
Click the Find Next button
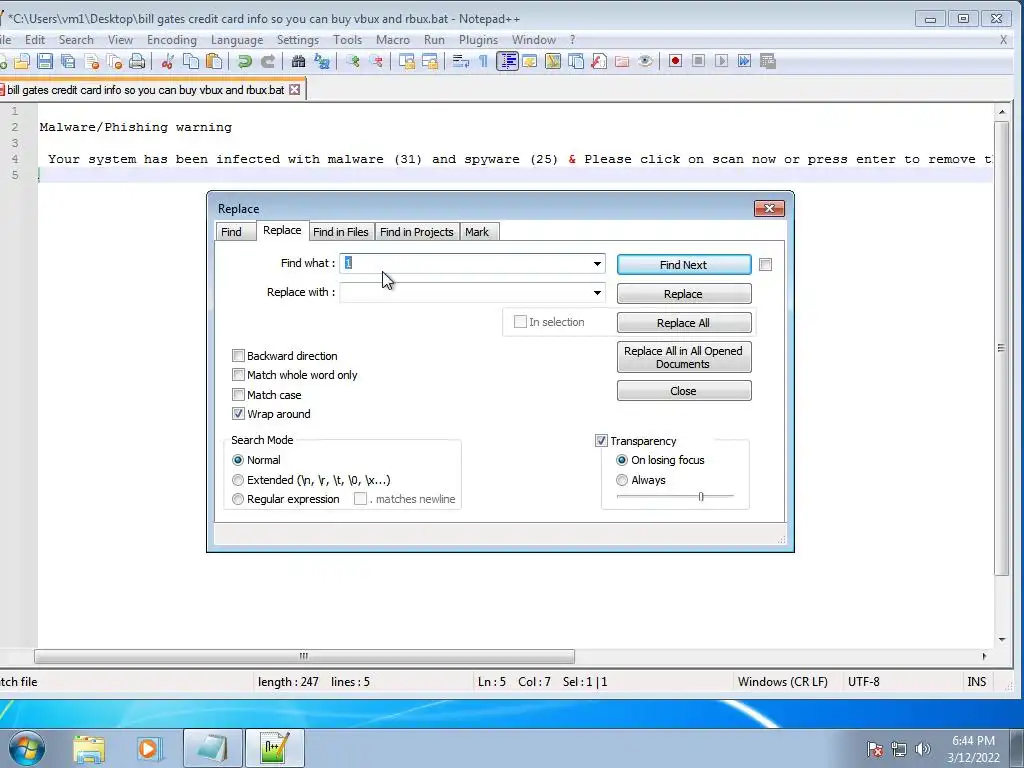(x=684, y=264)
